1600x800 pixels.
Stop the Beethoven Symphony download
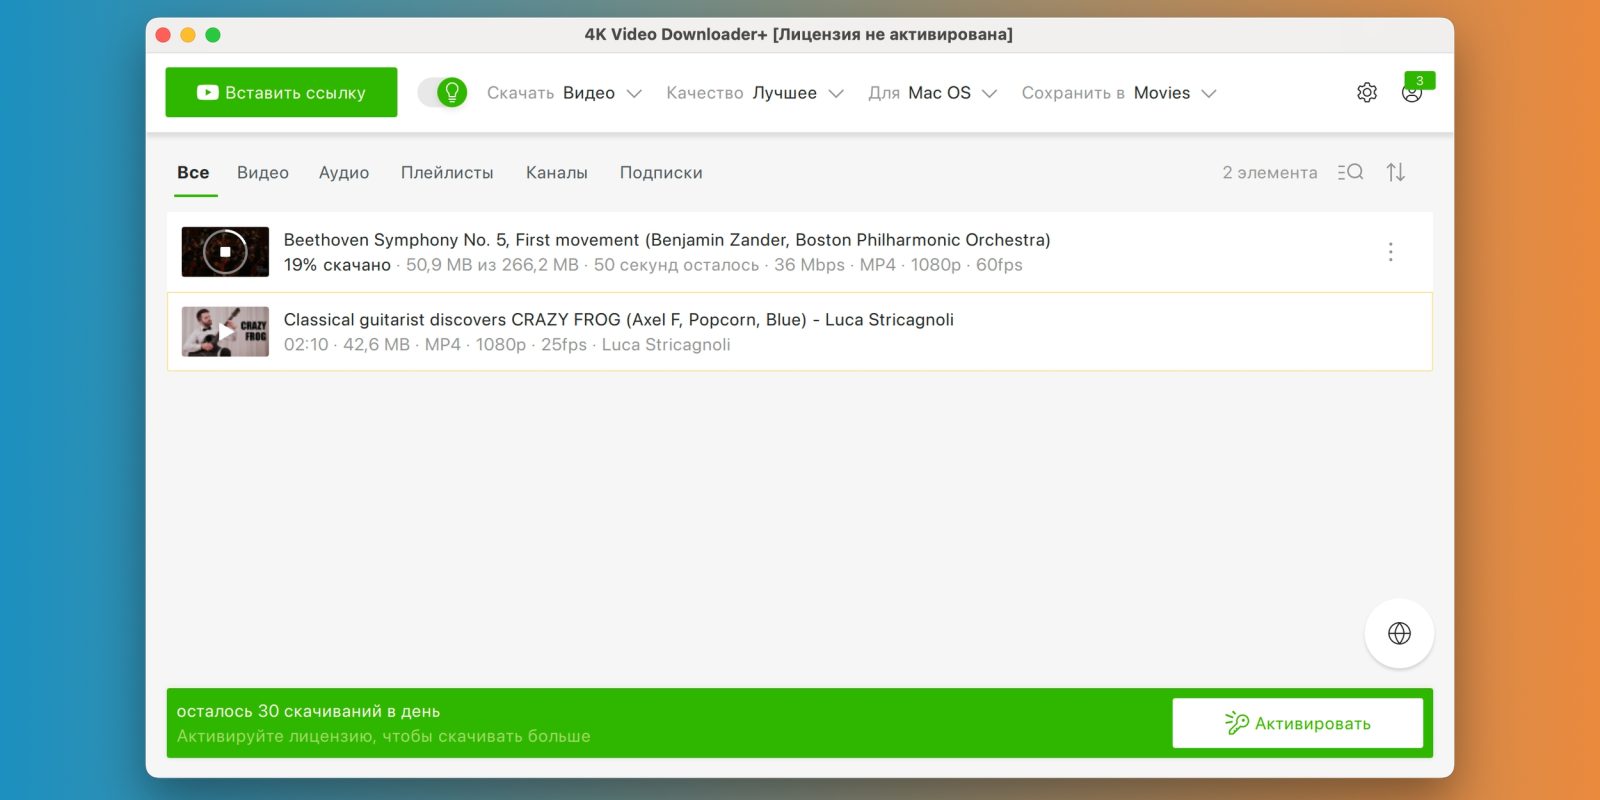(x=225, y=252)
